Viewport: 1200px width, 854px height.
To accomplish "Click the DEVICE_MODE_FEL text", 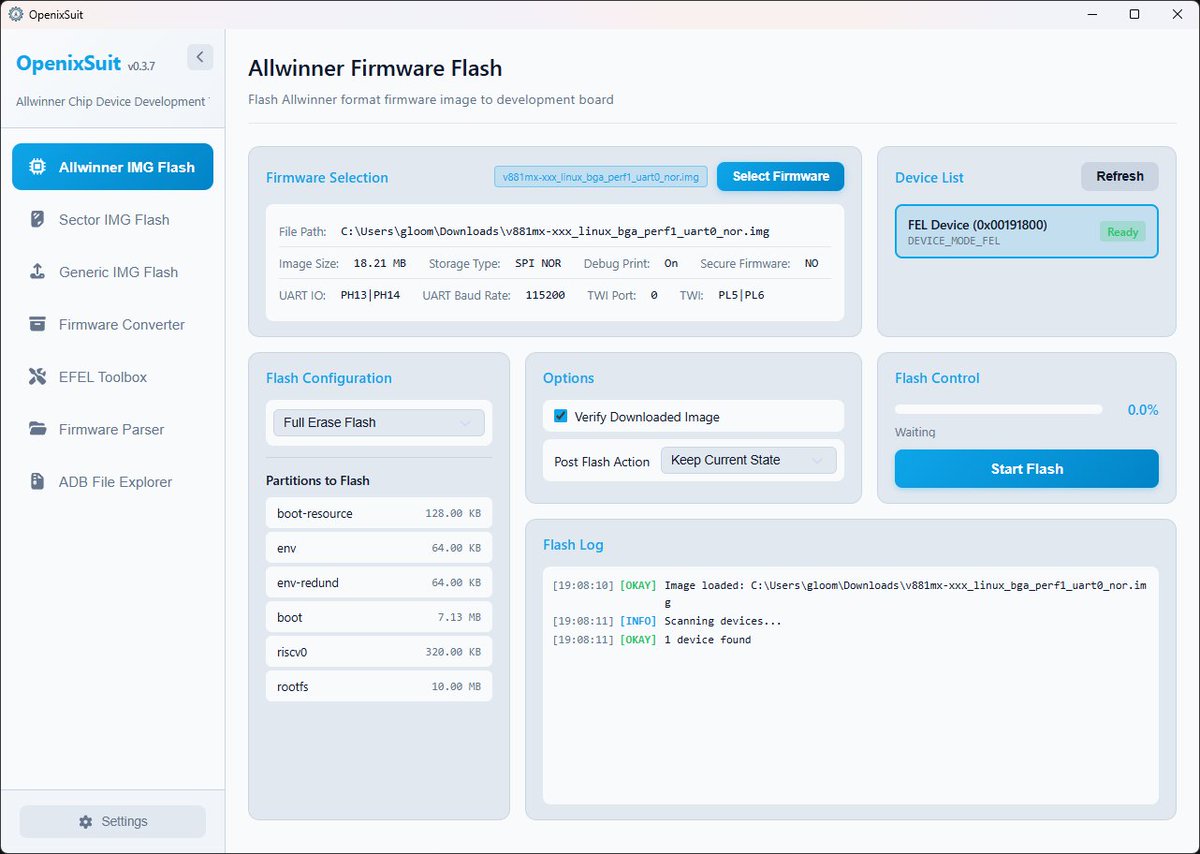I will pos(953,241).
